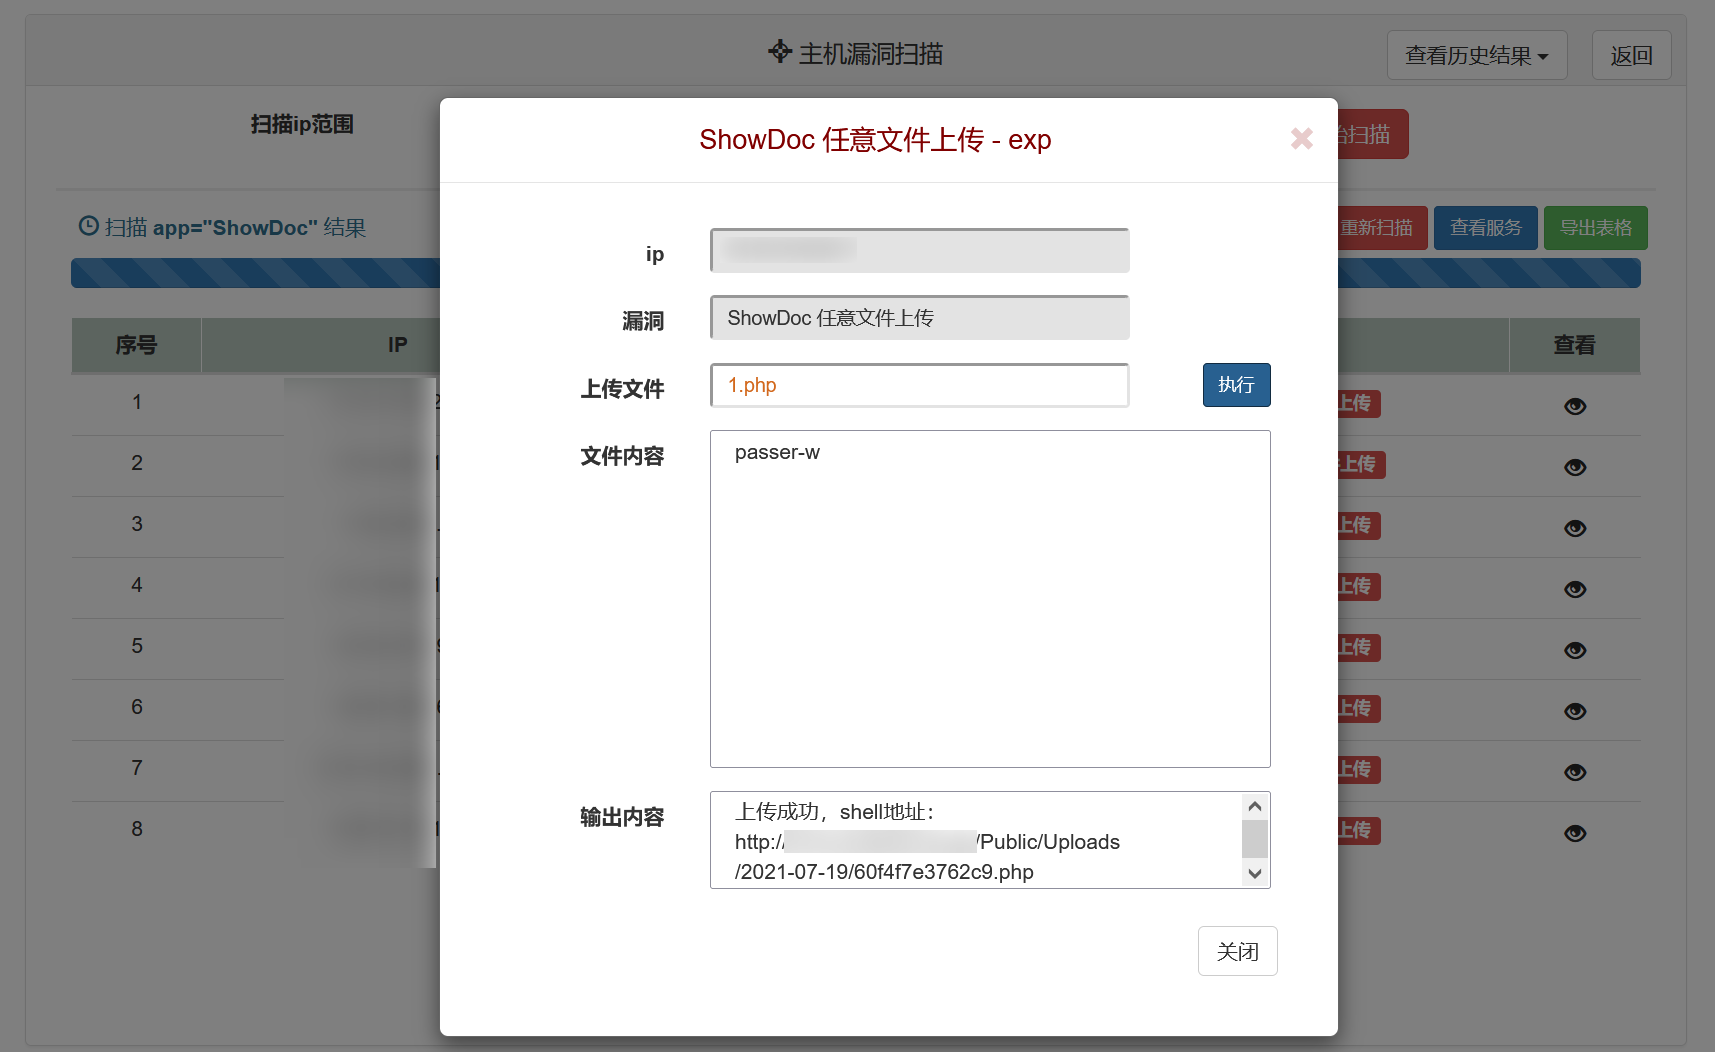Click the eye icon in row 2
The image size is (1715, 1052).
point(1575,467)
